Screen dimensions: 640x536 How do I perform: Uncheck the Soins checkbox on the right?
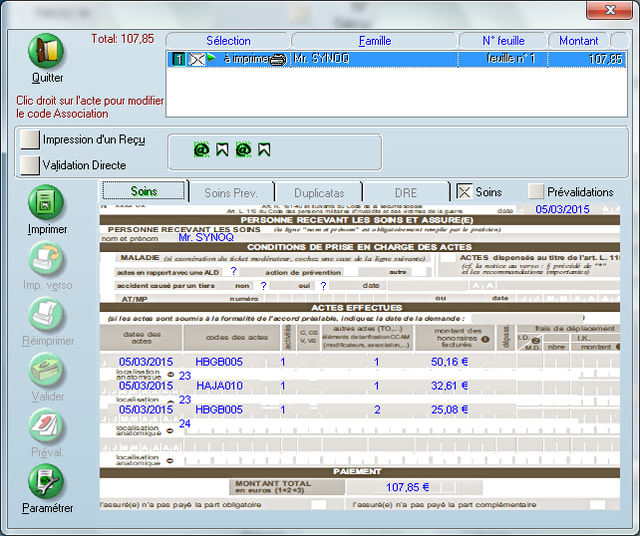(464, 191)
